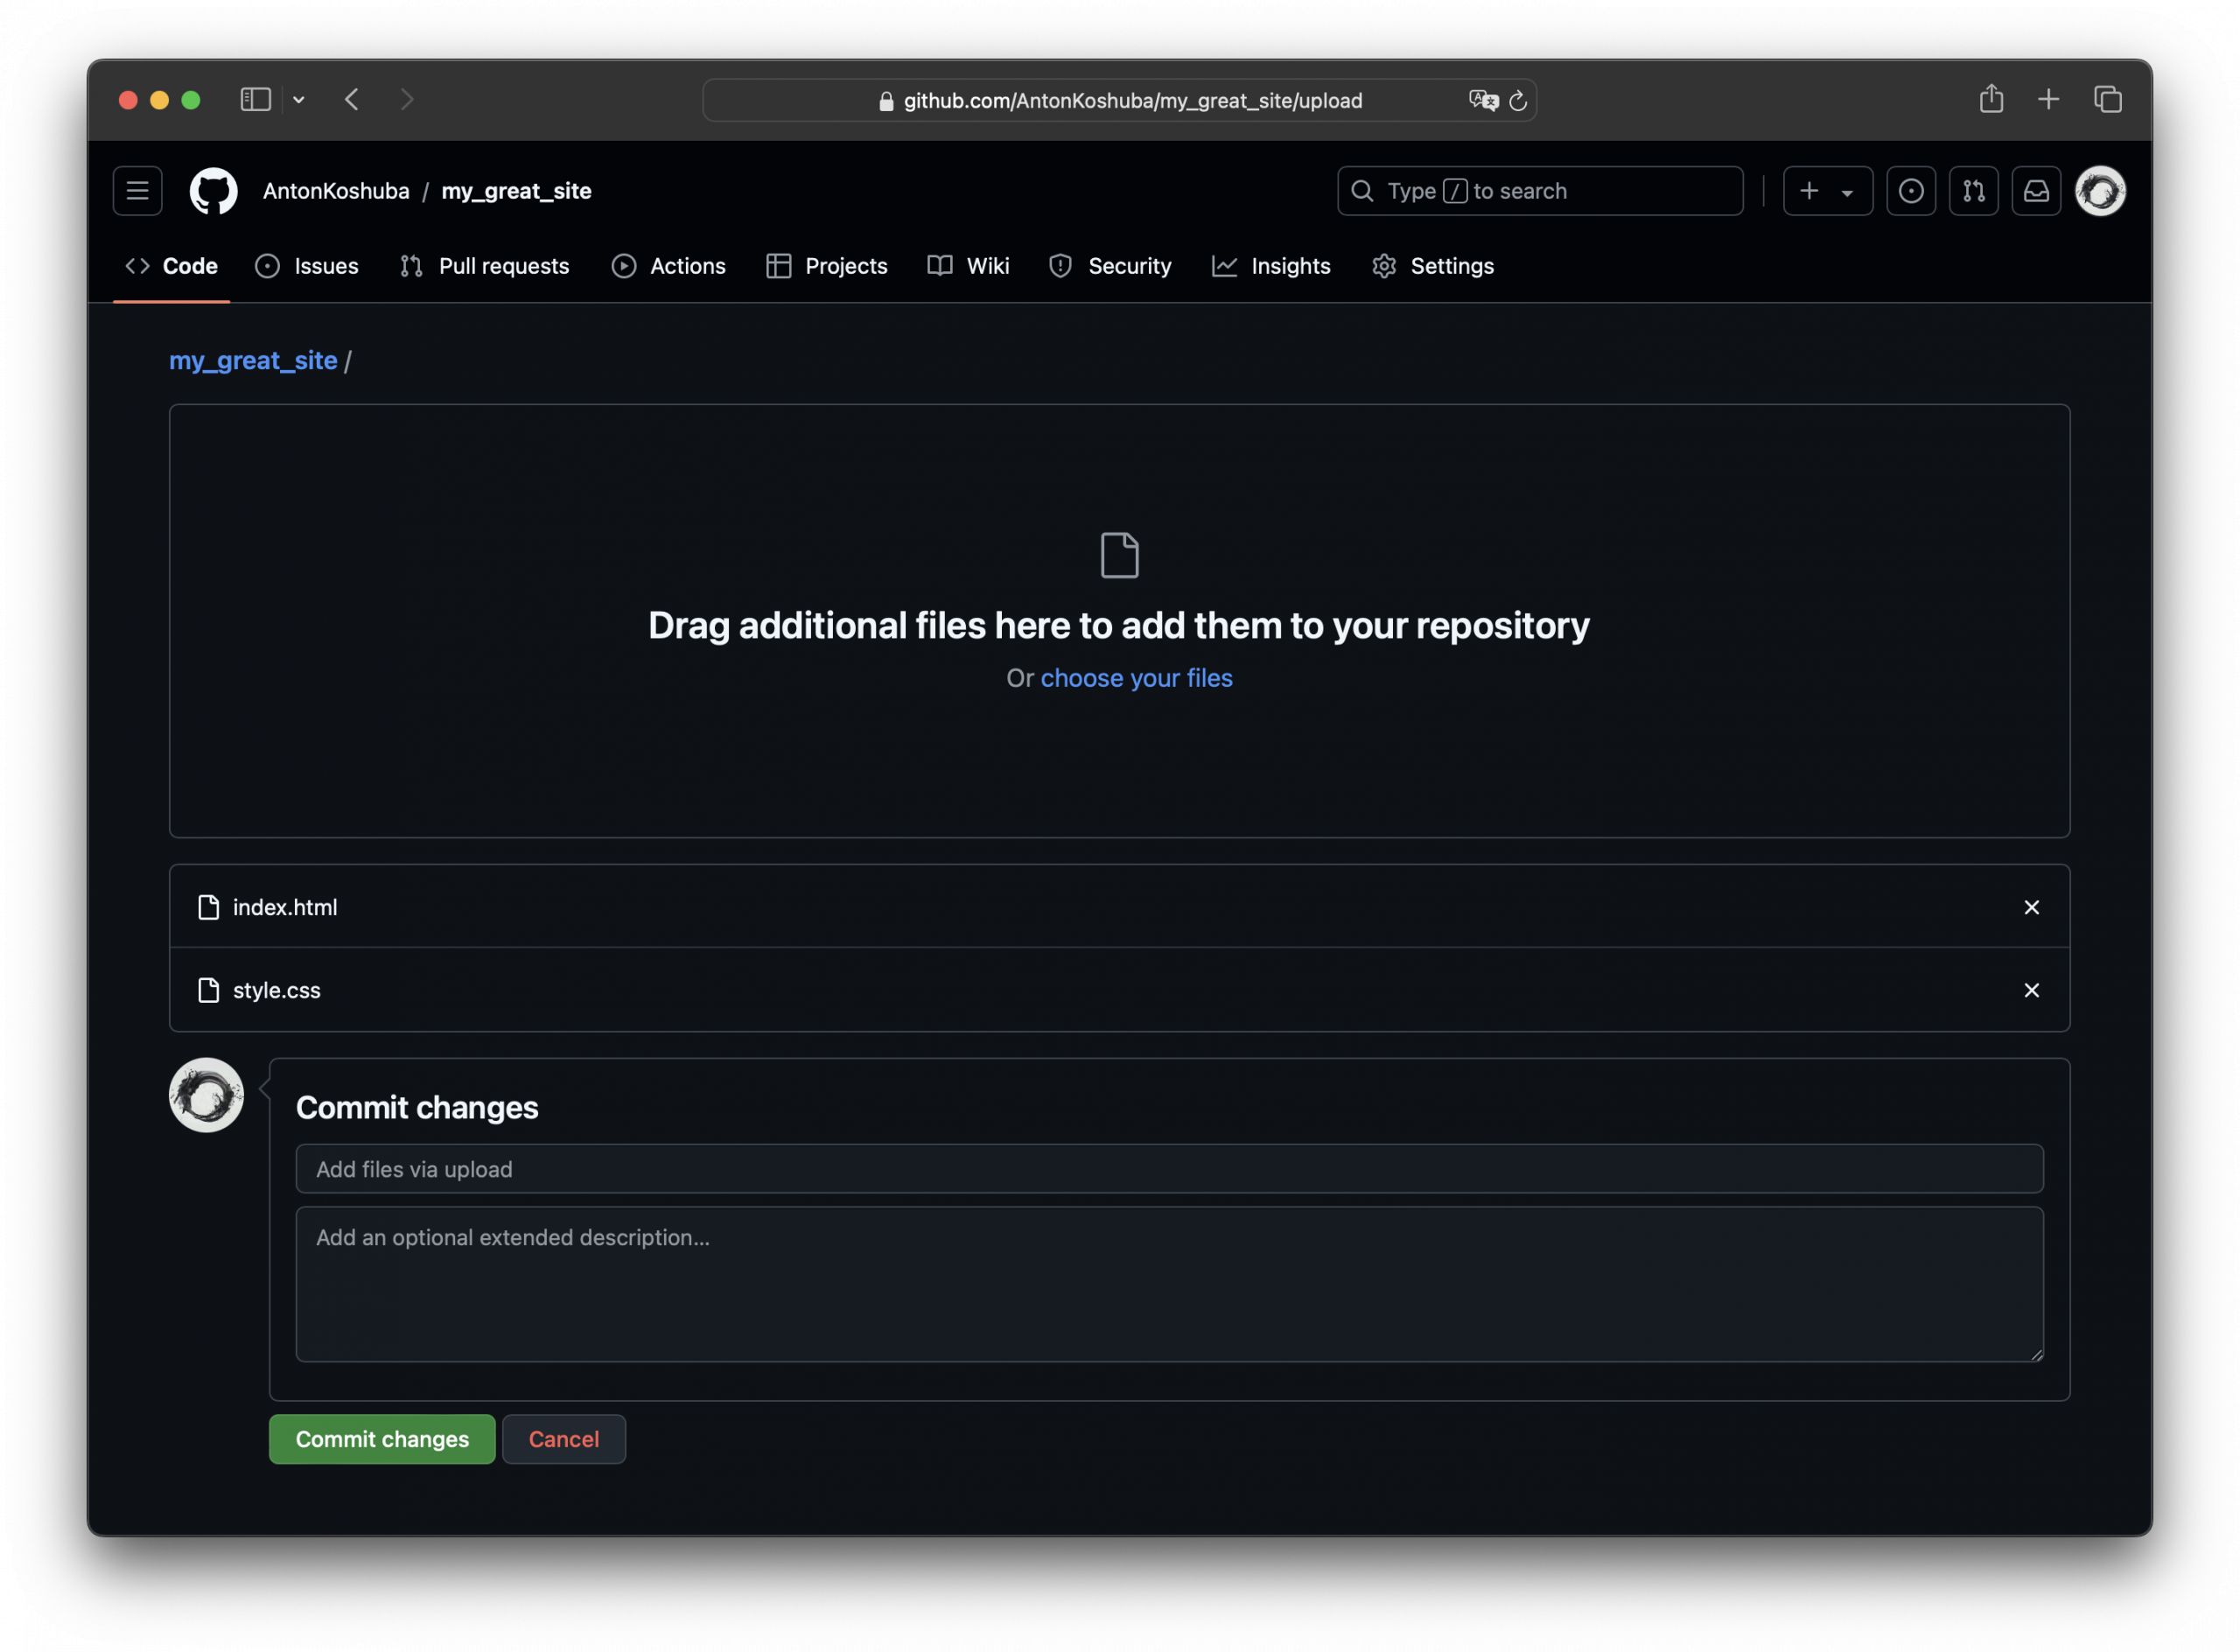Click the green Commit changes button
Image resolution: width=2240 pixels, height=1652 pixels.
click(382, 1439)
